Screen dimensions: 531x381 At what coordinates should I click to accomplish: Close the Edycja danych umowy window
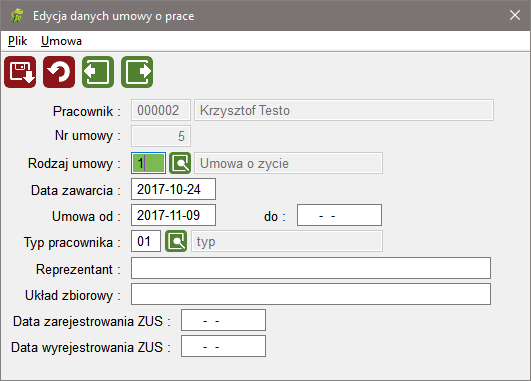tap(515, 15)
